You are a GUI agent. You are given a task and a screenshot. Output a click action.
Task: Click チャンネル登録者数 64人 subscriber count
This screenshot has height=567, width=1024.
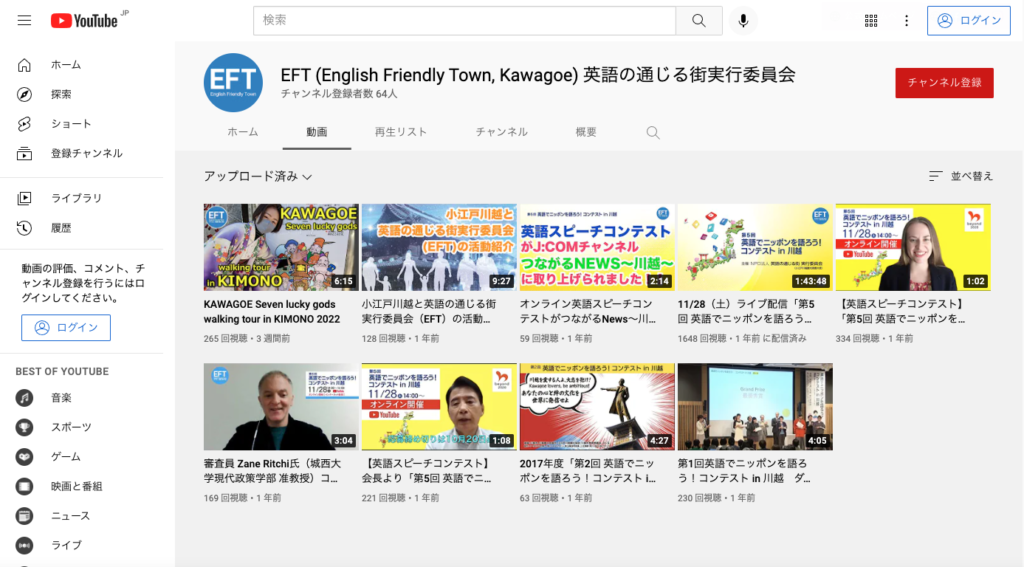point(339,94)
